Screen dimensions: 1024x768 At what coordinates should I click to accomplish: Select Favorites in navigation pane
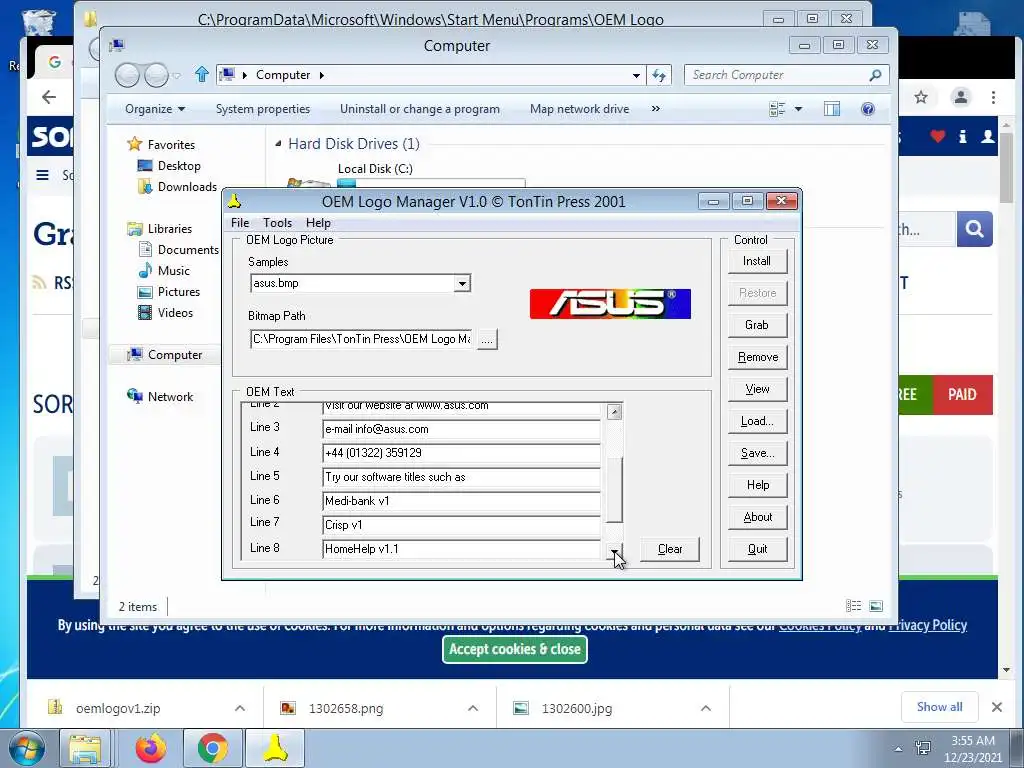tap(170, 144)
